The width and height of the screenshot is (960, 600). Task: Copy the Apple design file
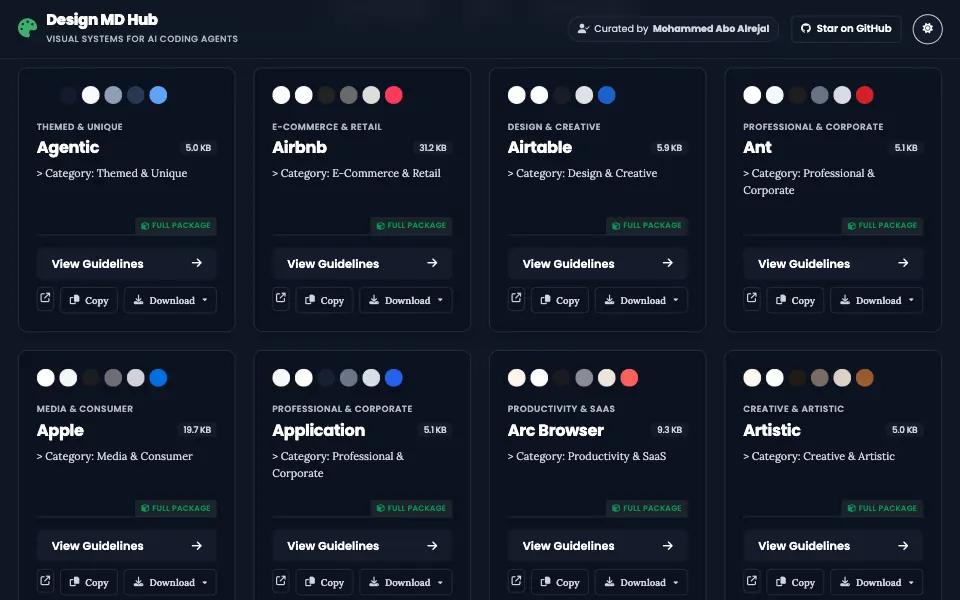(89, 582)
